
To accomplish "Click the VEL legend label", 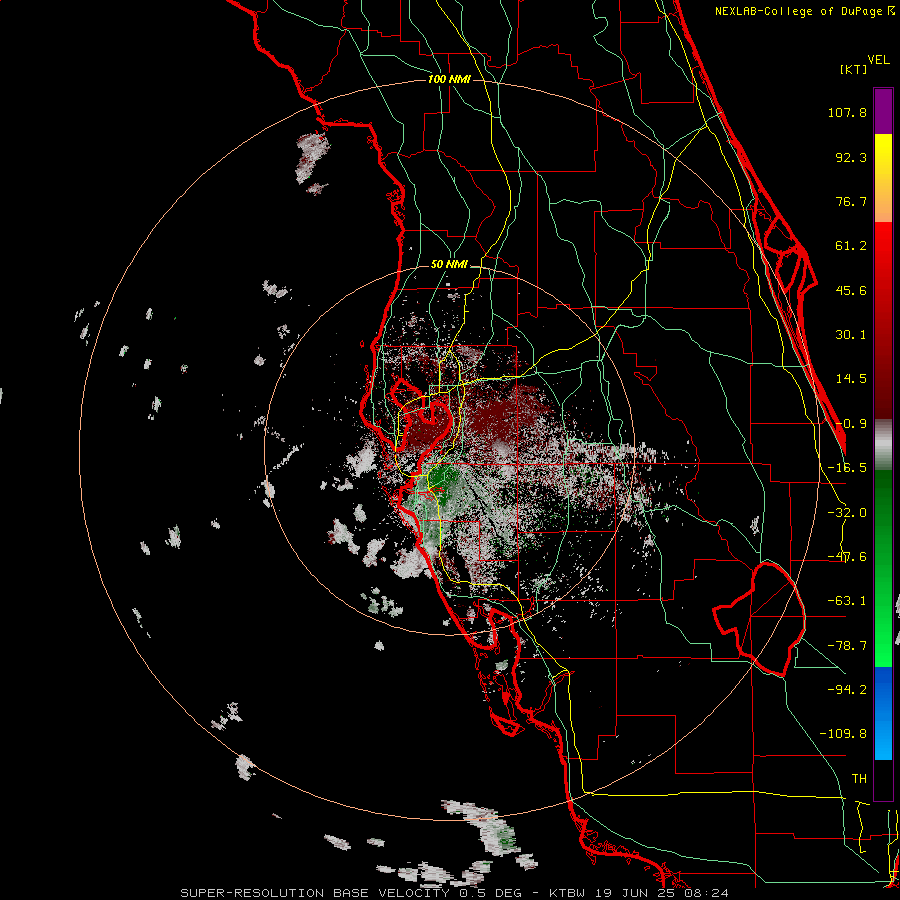I will pos(879,60).
